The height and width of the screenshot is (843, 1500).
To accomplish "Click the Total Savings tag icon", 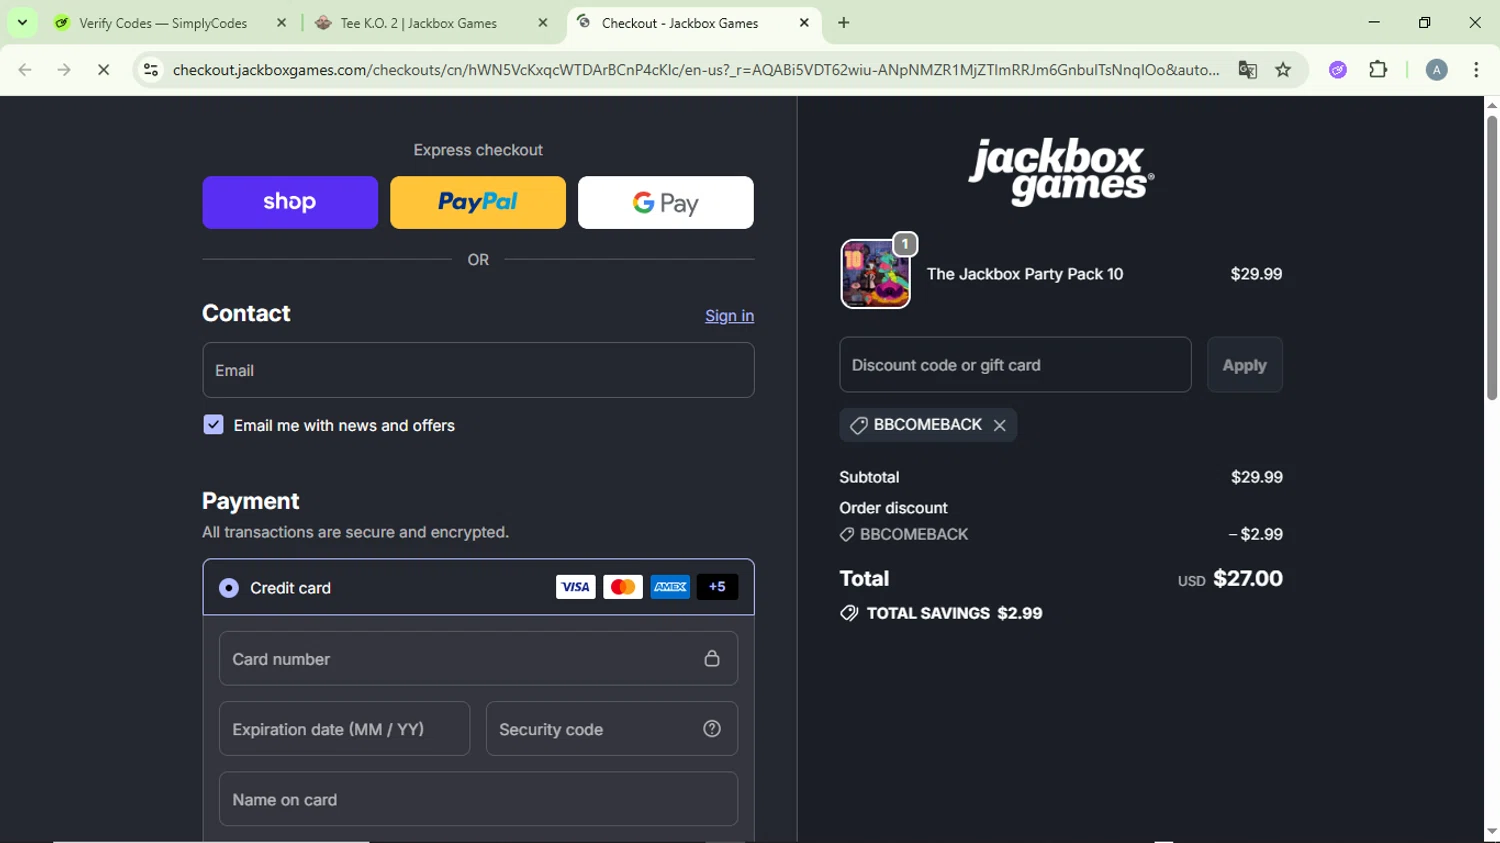I will [x=849, y=614].
